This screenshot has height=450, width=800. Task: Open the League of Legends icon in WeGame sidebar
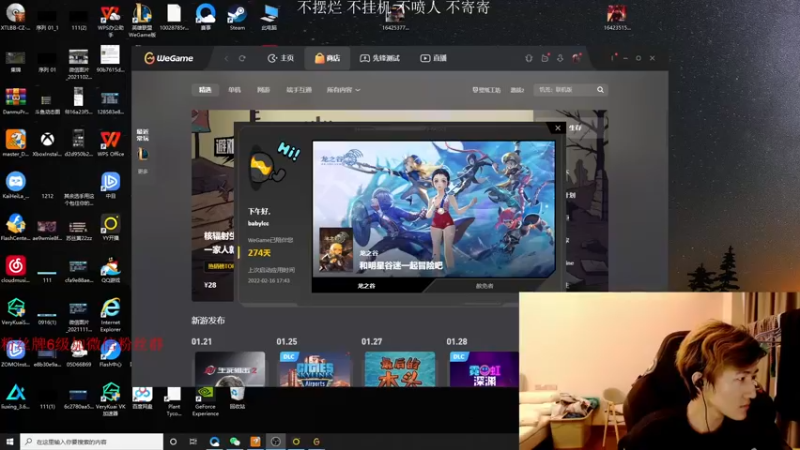tap(143, 154)
